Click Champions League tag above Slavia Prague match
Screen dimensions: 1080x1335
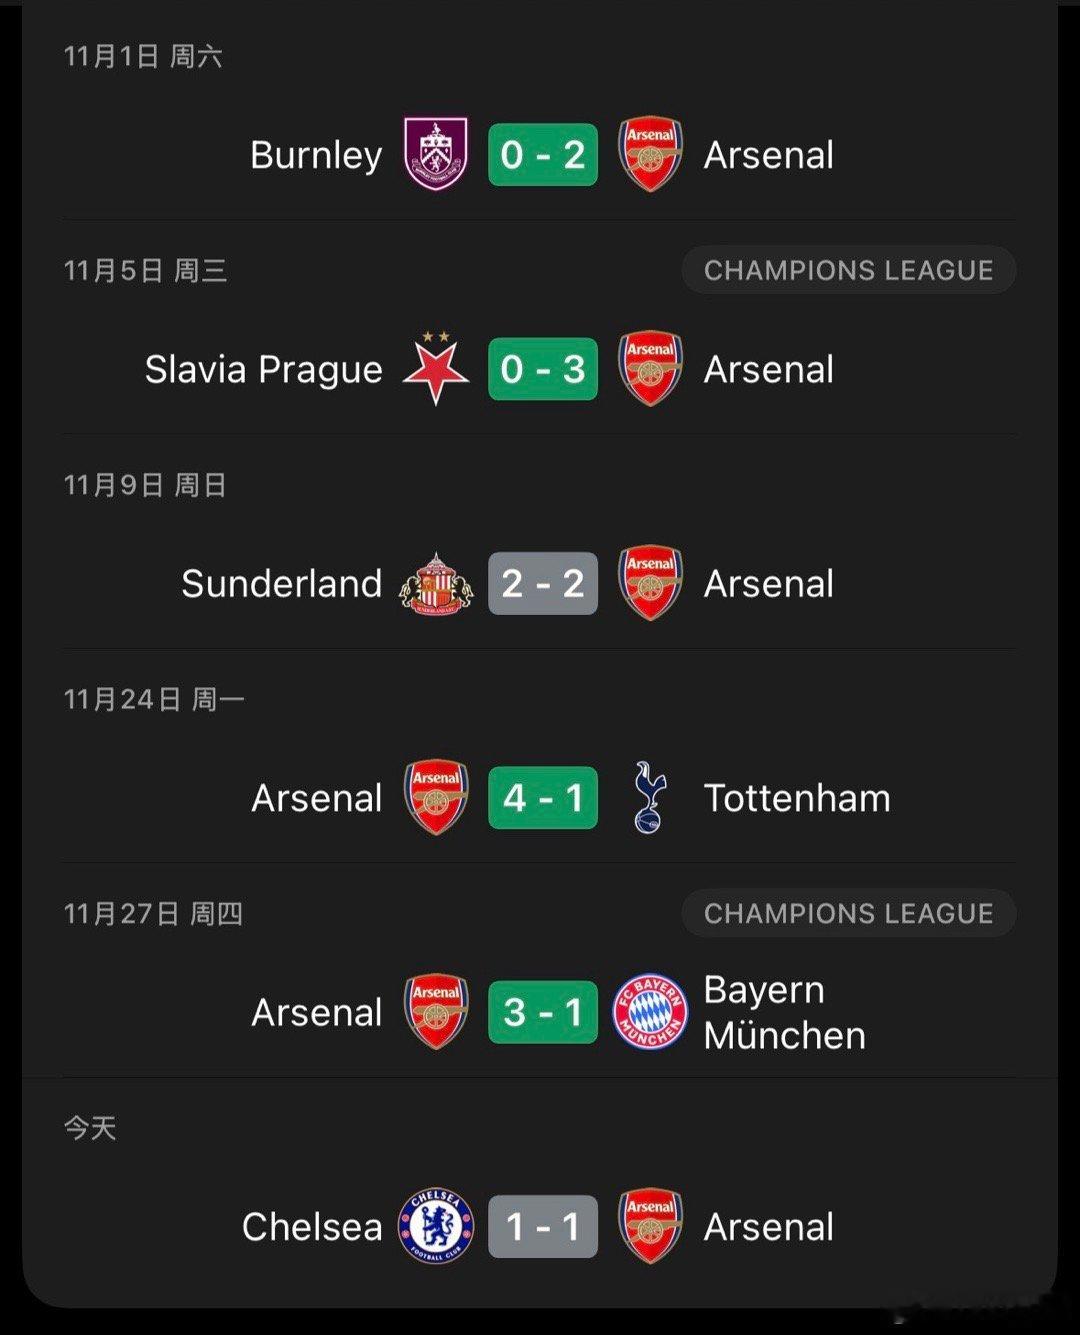coord(848,270)
